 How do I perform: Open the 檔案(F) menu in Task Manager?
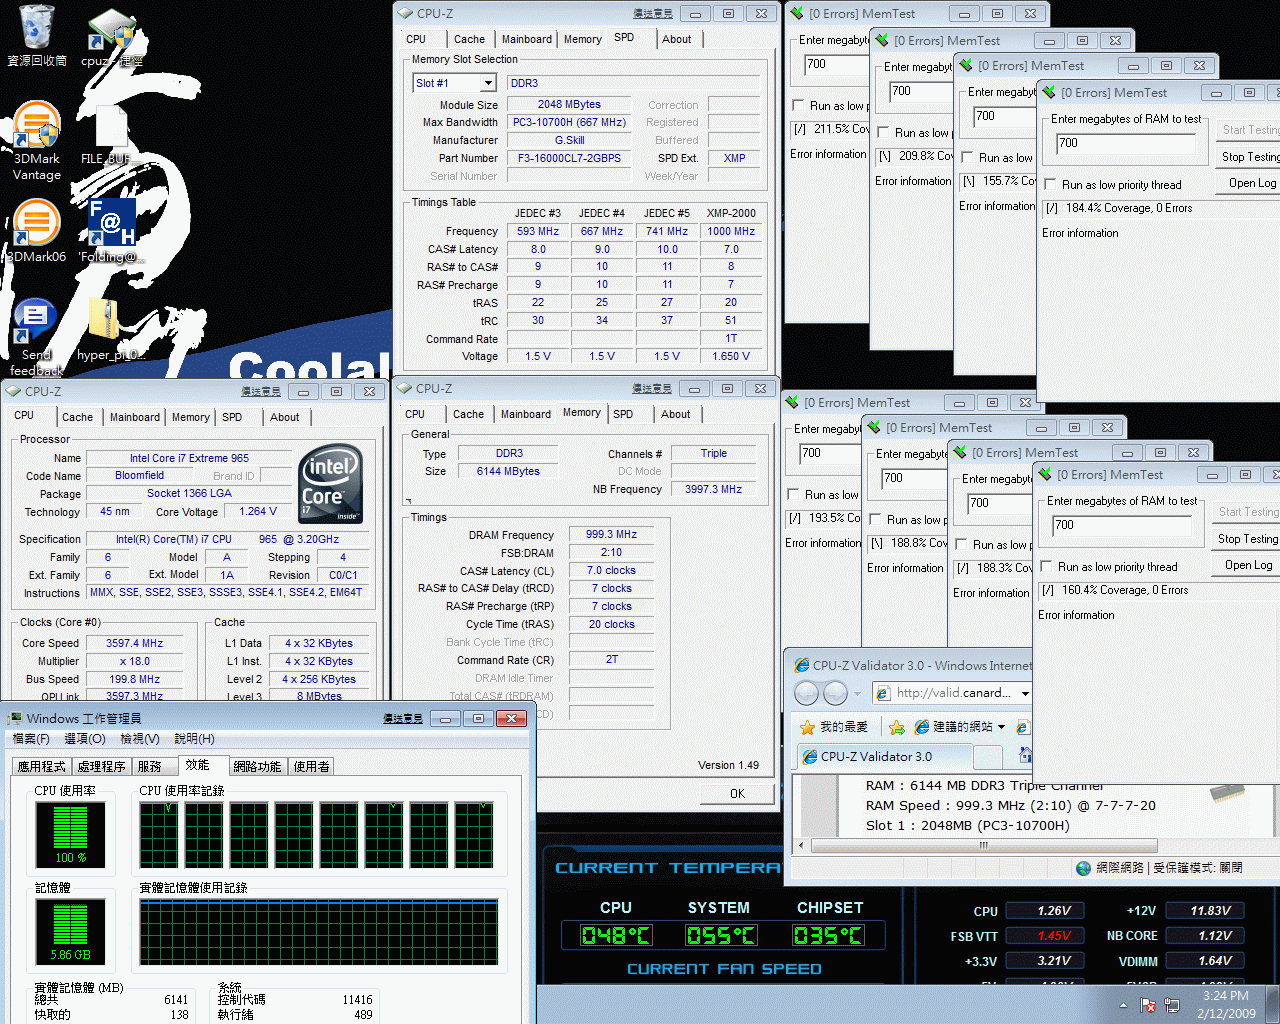31,738
